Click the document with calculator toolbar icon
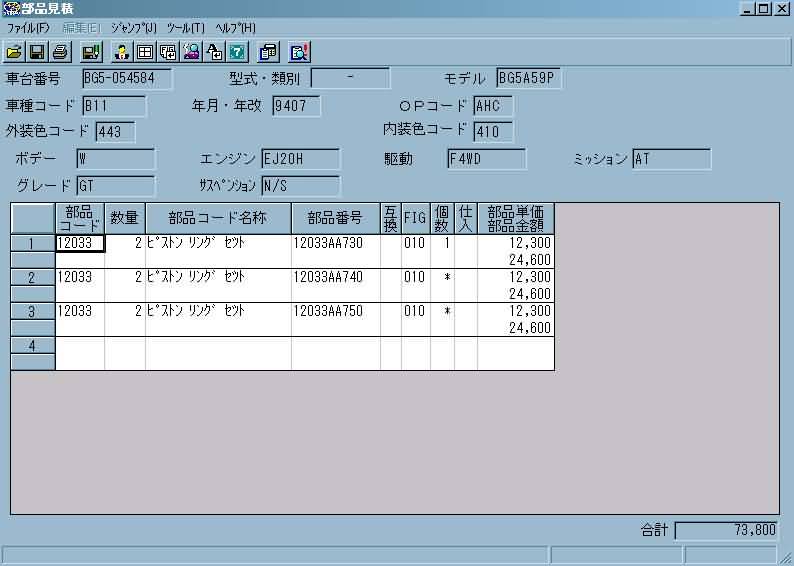Screen dimensions: 794x566 point(268,52)
